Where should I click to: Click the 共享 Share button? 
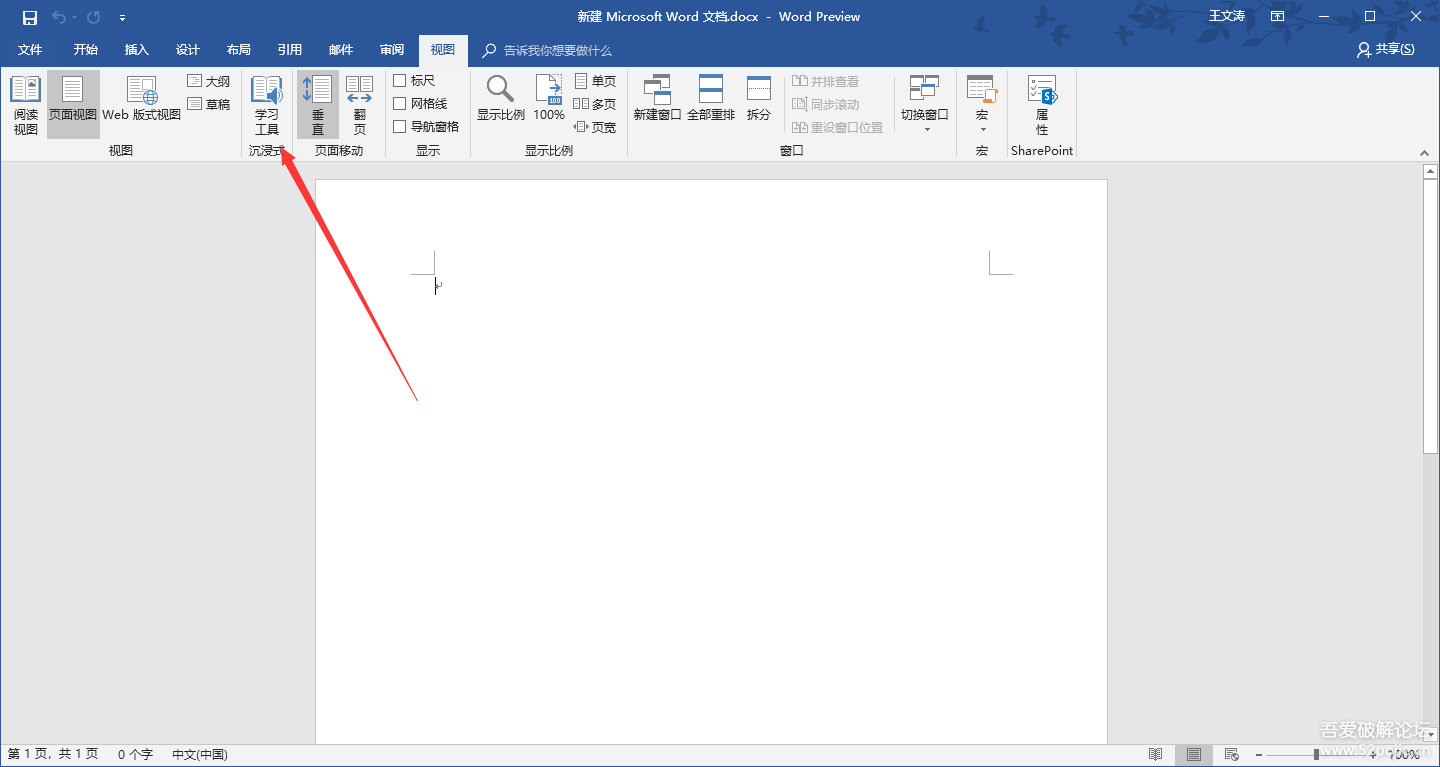tap(1386, 49)
